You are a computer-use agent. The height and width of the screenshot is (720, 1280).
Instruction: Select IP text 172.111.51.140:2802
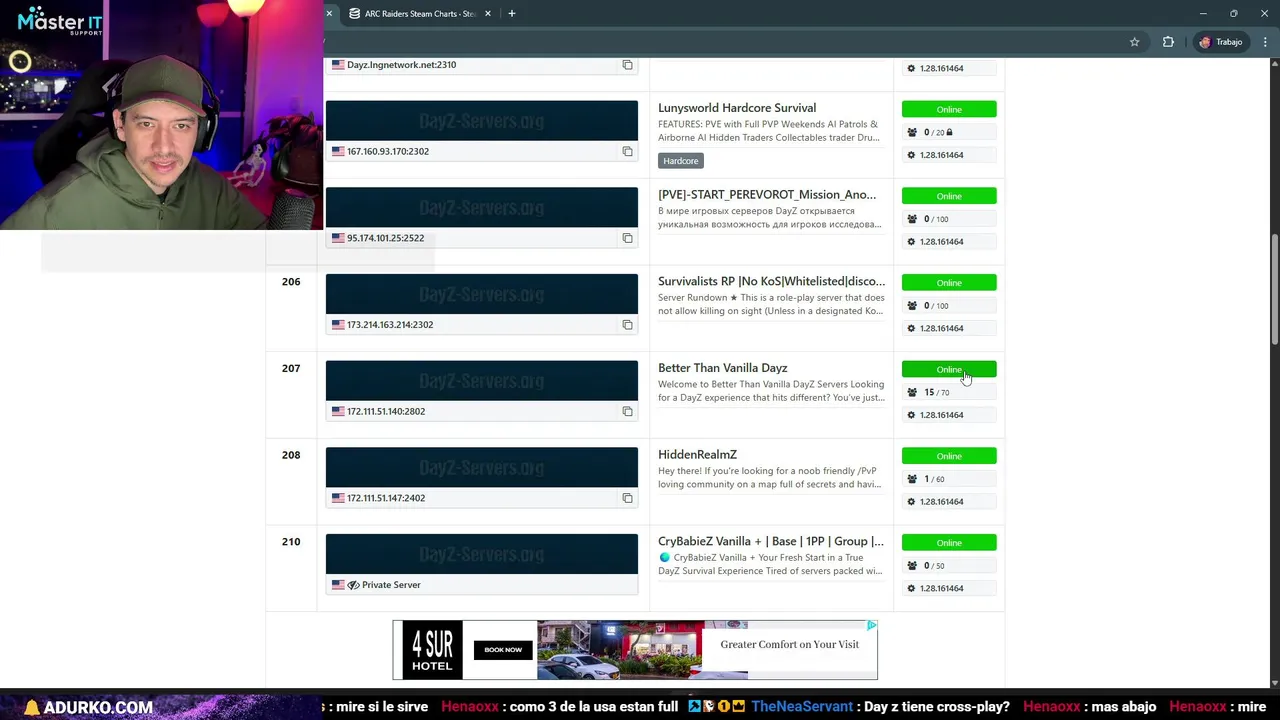(x=386, y=411)
